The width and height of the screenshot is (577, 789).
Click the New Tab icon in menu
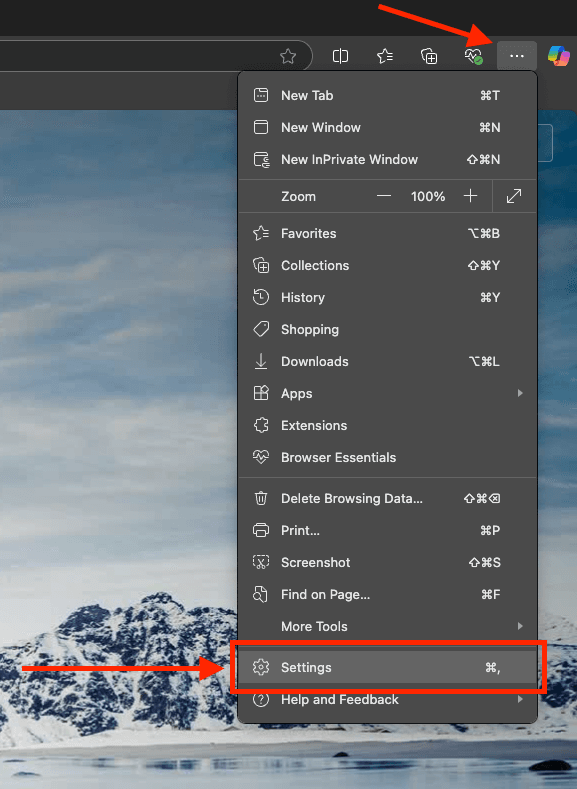point(261,95)
